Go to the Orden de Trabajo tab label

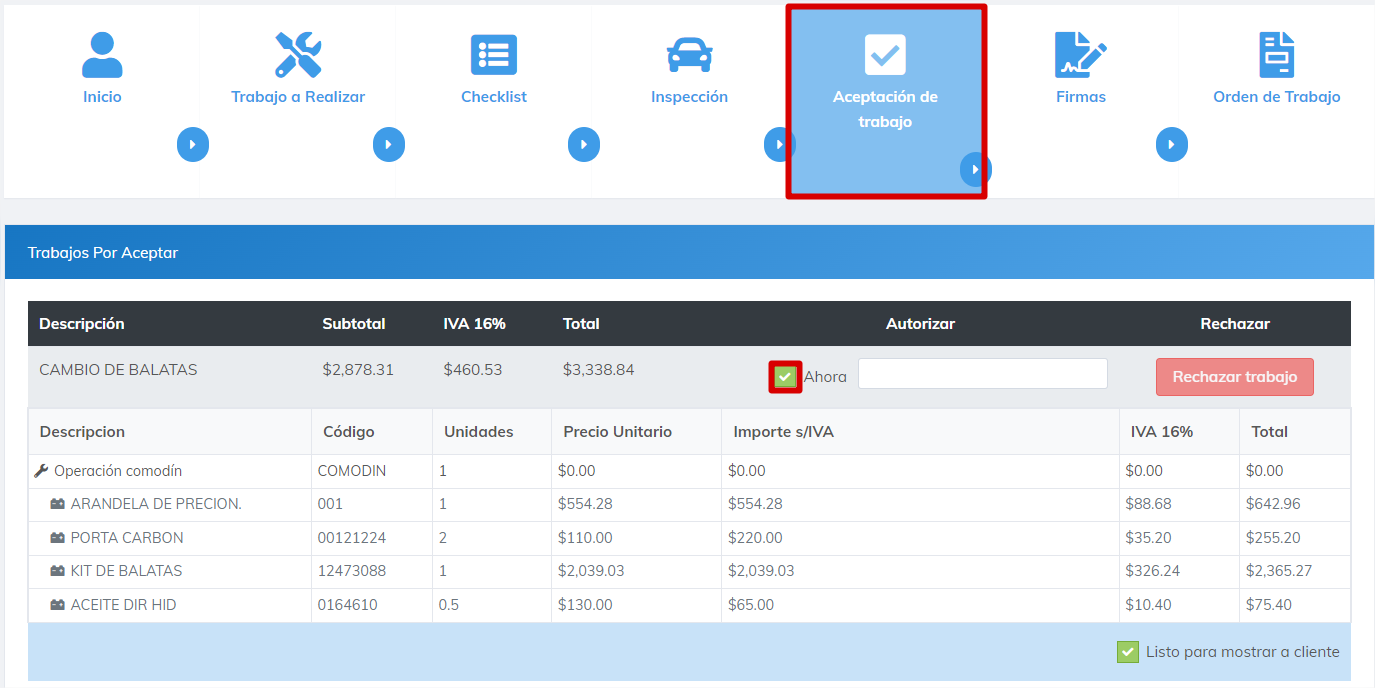[x=1276, y=97]
